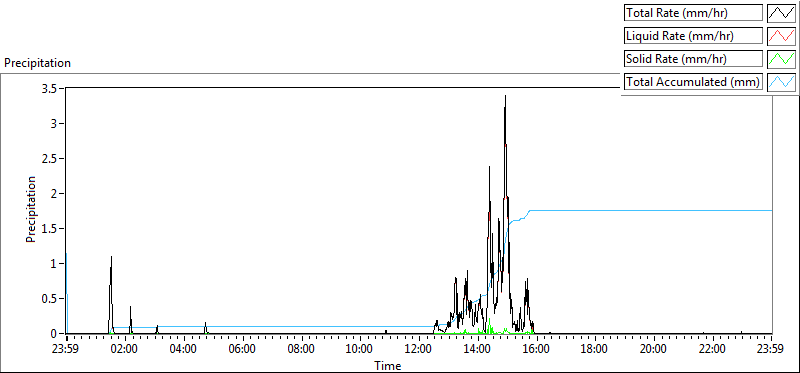Click the ending 23:59 x-axis time label
Image resolution: width=800 pixels, height=373 pixels.
point(771,349)
